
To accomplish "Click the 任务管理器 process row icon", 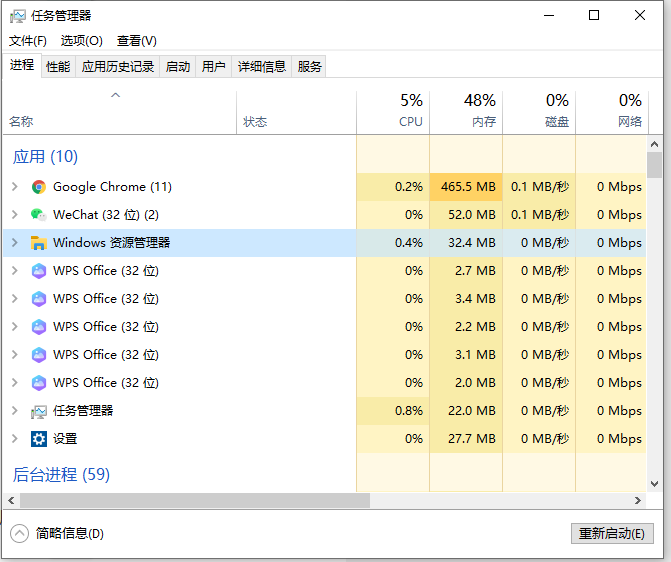I will point(39,411).
